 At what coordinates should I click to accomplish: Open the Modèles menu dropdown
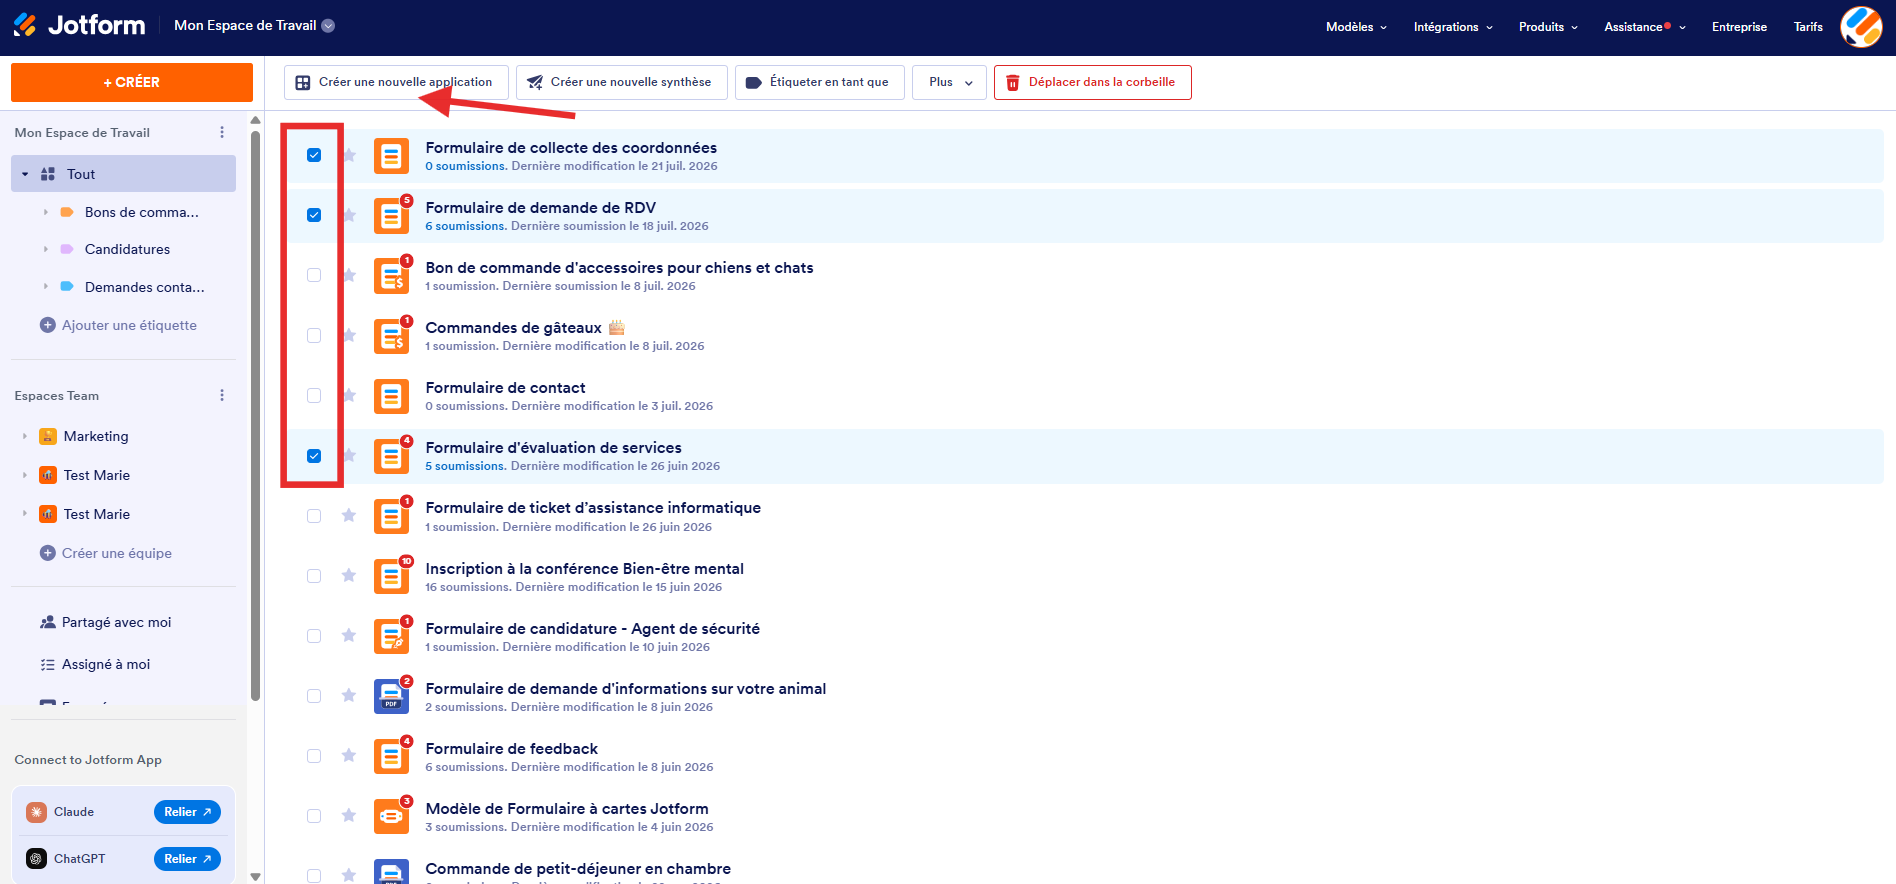1356,27
